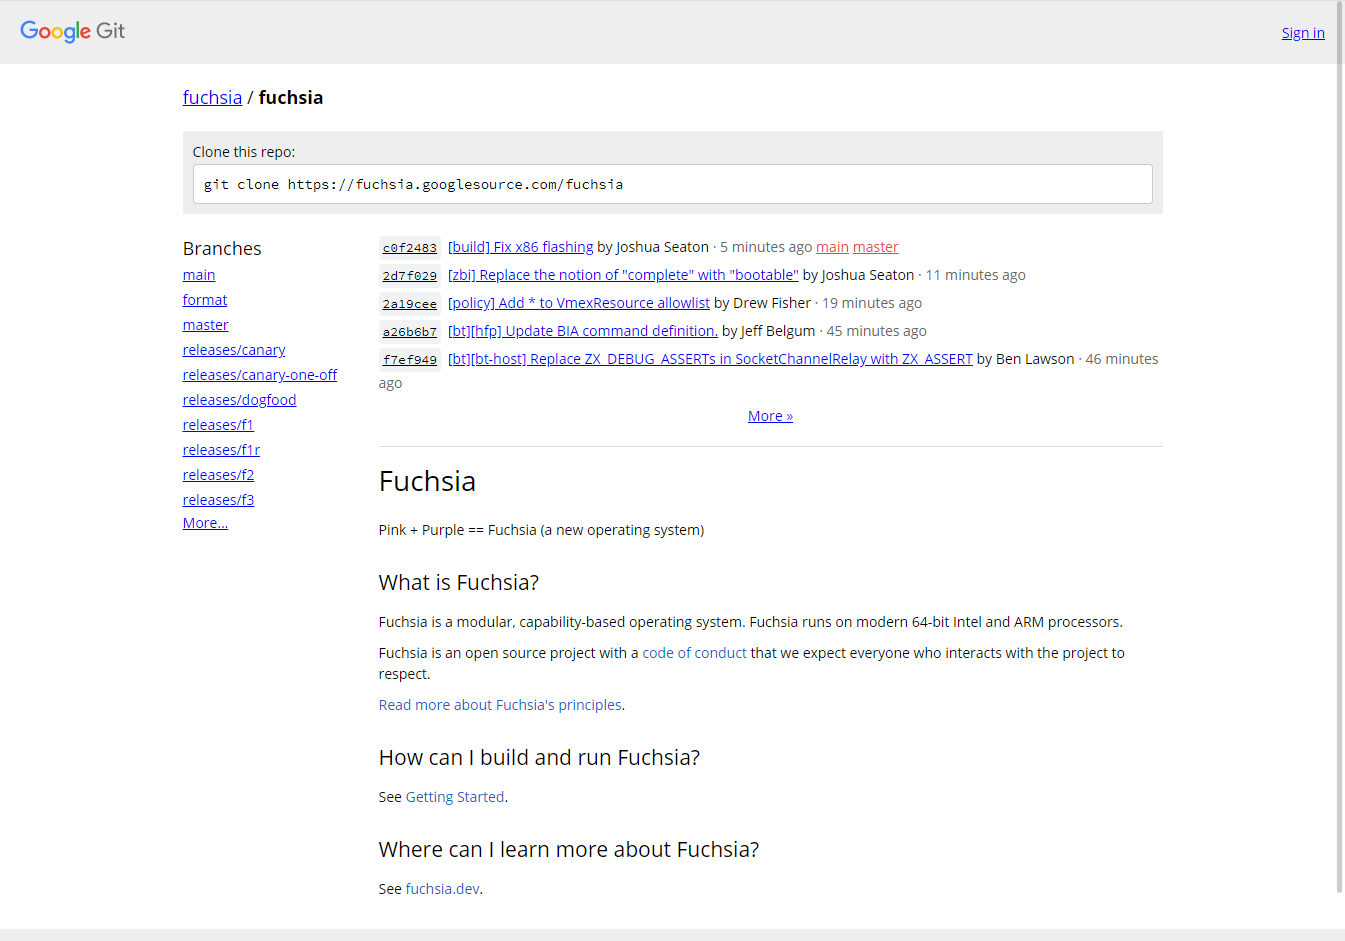Open the releases/f2 branch

[x=218, y=475]
